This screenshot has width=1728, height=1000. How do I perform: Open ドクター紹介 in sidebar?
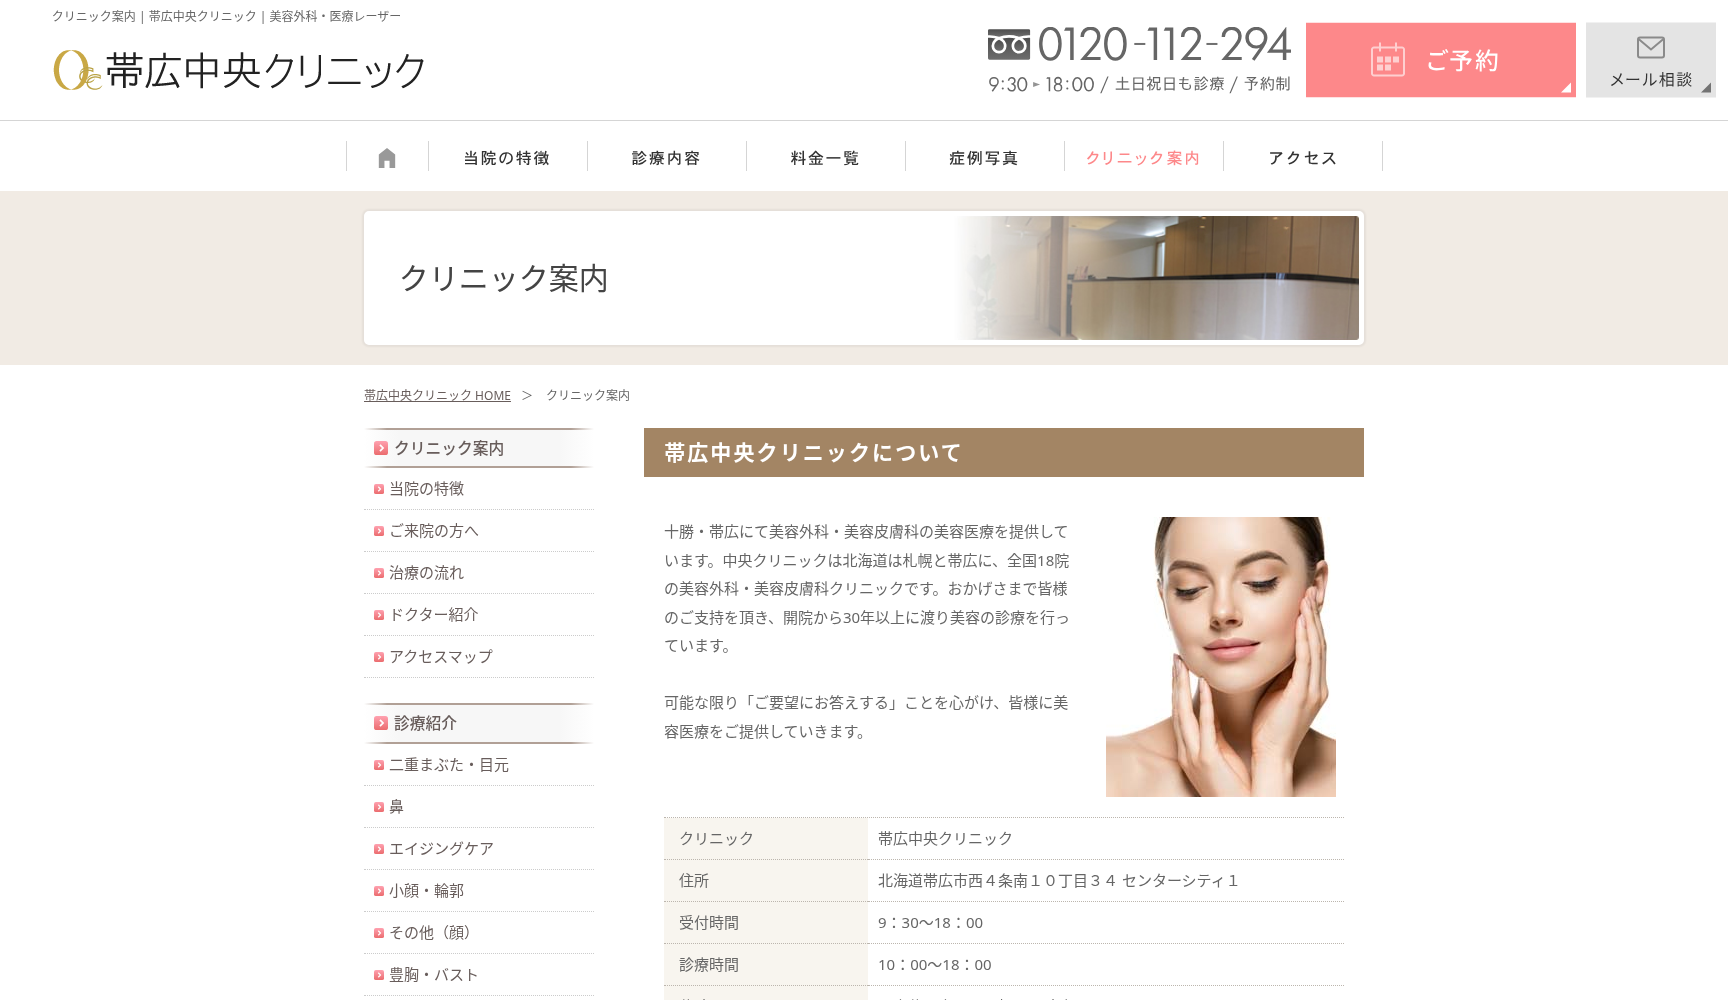(x=434, y=615)
